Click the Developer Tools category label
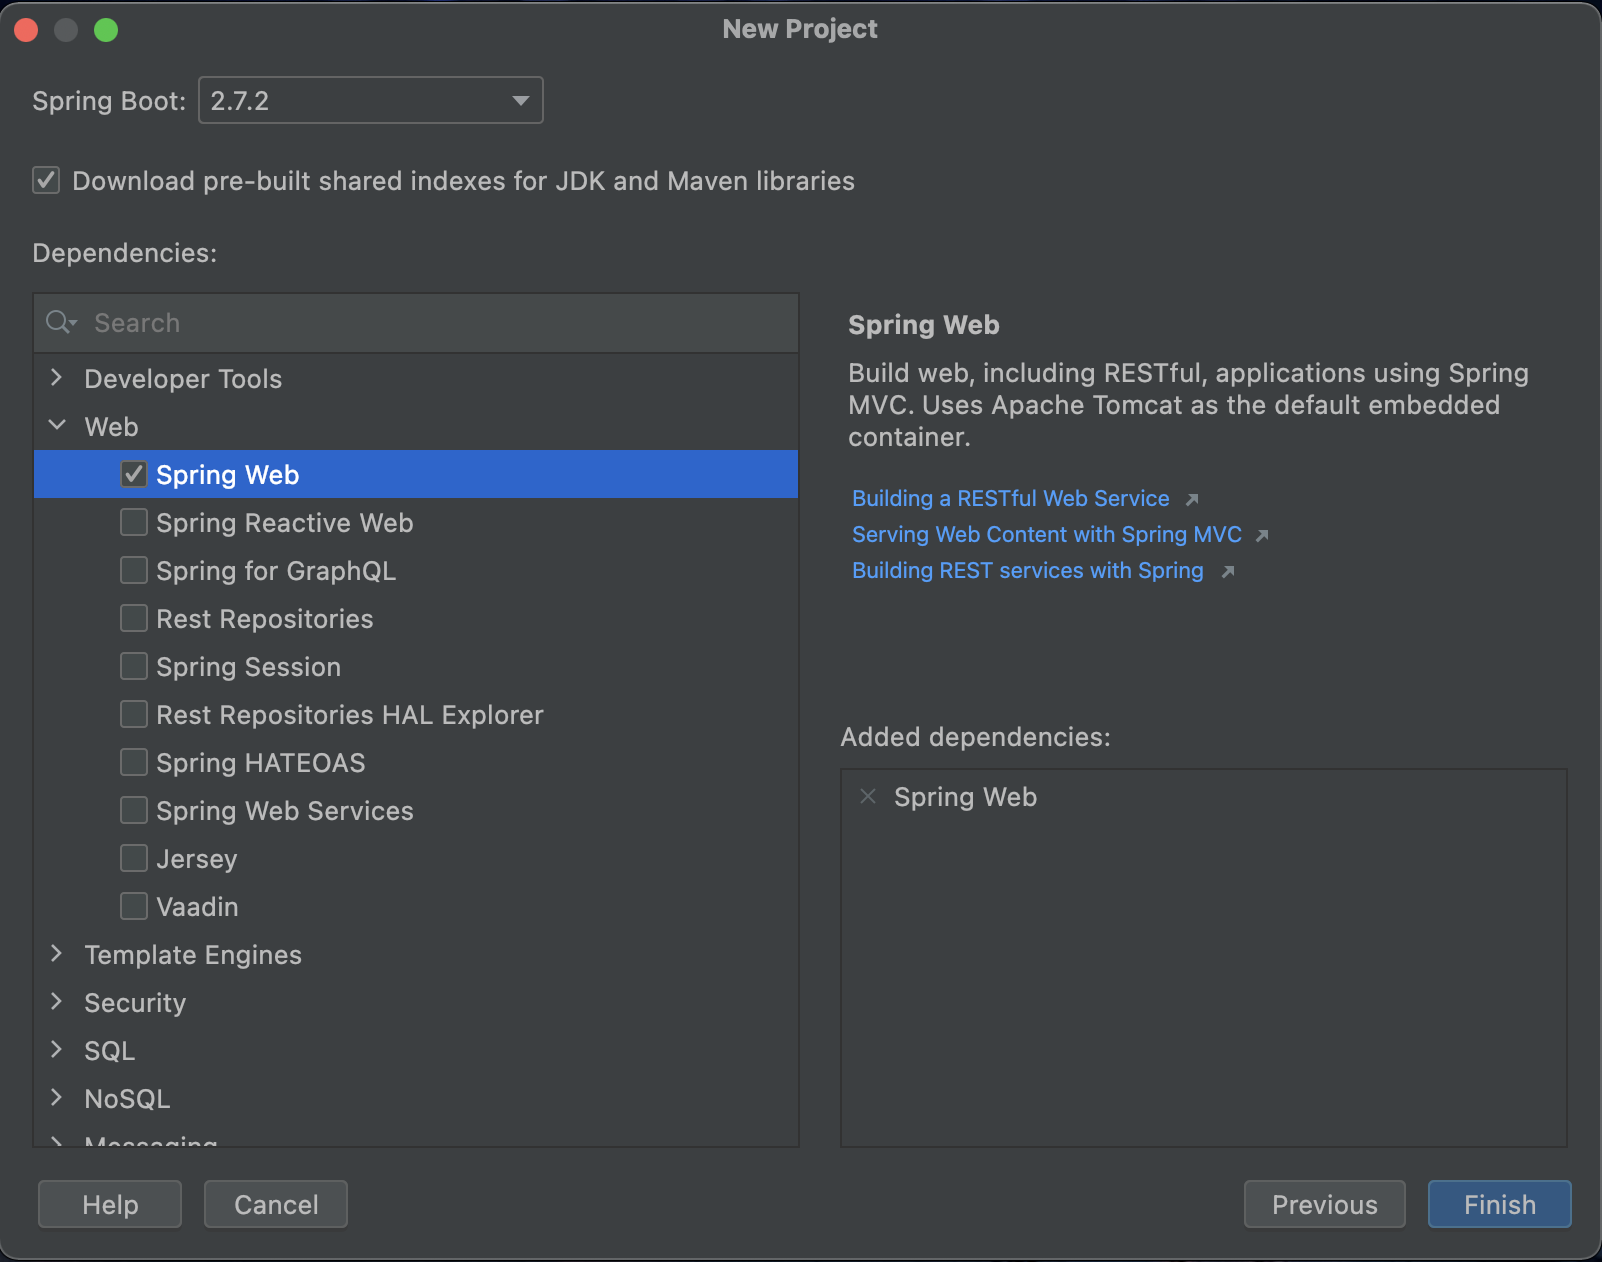The image size is (1602, 1262). pos(183,378)
